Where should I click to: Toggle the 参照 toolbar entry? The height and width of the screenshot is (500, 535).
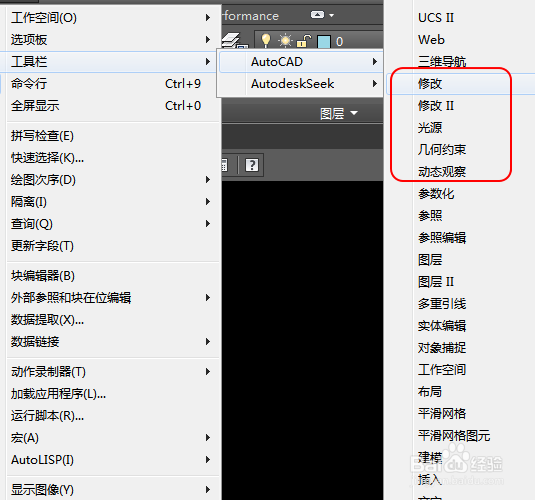pos(430,216)
